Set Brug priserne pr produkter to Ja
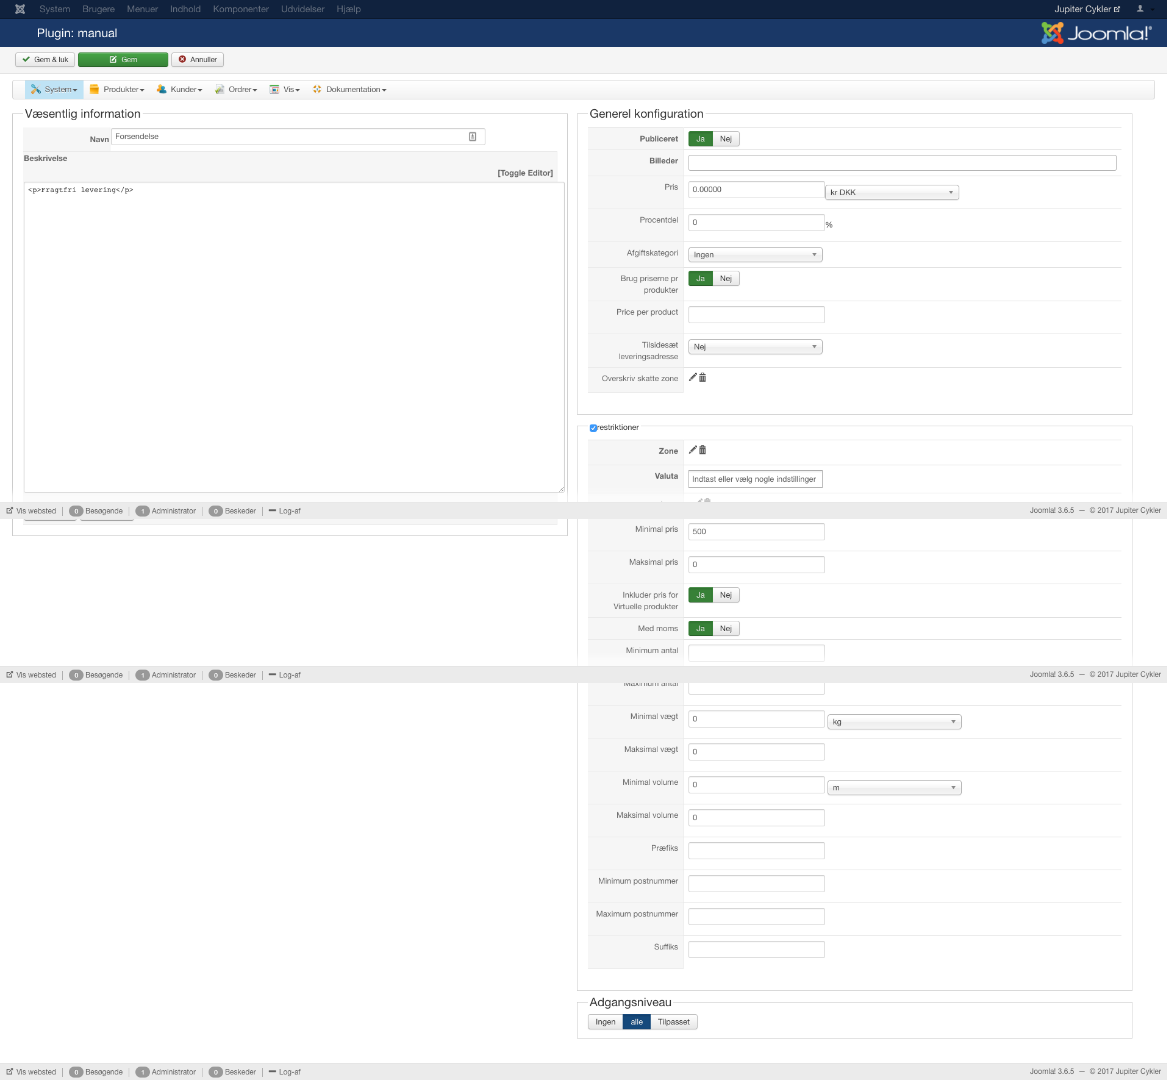 700,278
